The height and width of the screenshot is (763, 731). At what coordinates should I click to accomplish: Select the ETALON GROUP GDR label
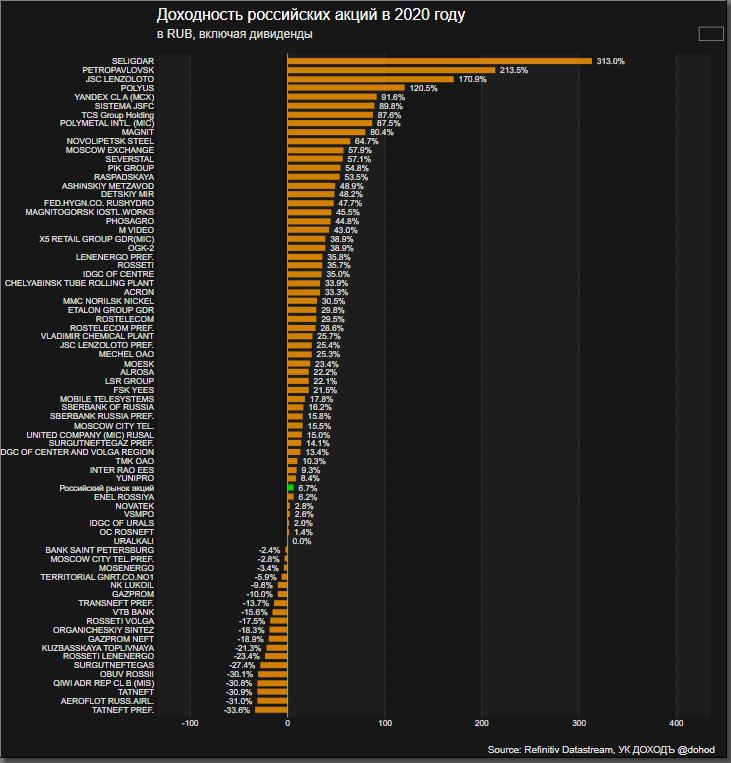tap(111, 310)
